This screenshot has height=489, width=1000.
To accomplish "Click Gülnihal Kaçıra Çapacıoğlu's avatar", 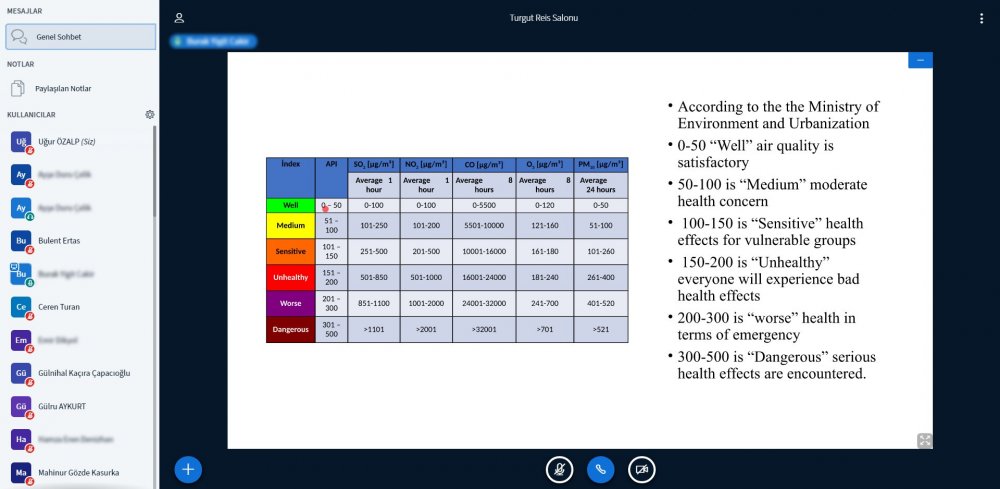I will 21,373.
